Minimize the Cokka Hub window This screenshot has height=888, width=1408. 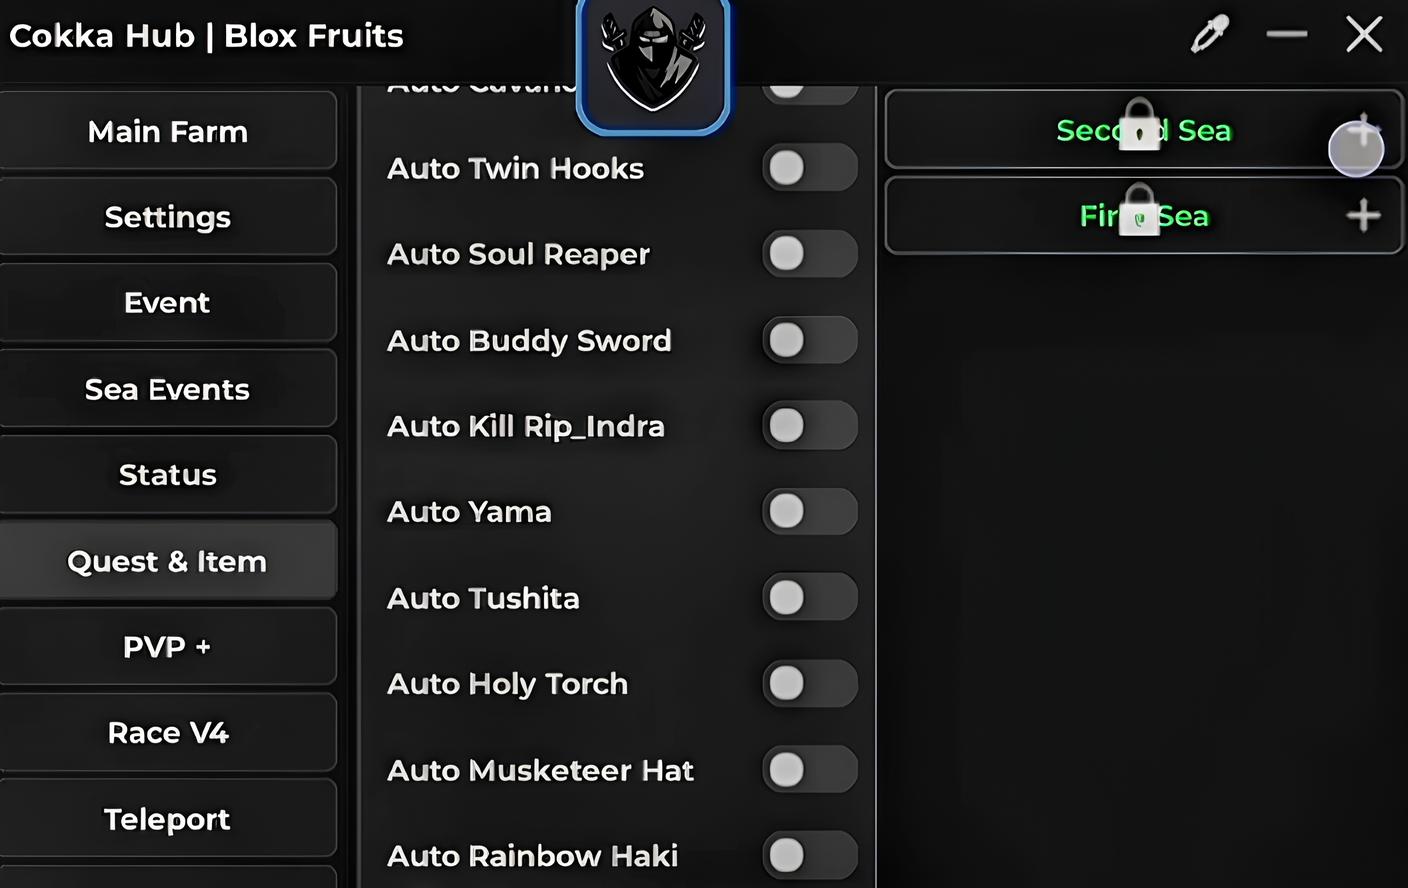coord(1286,35)
